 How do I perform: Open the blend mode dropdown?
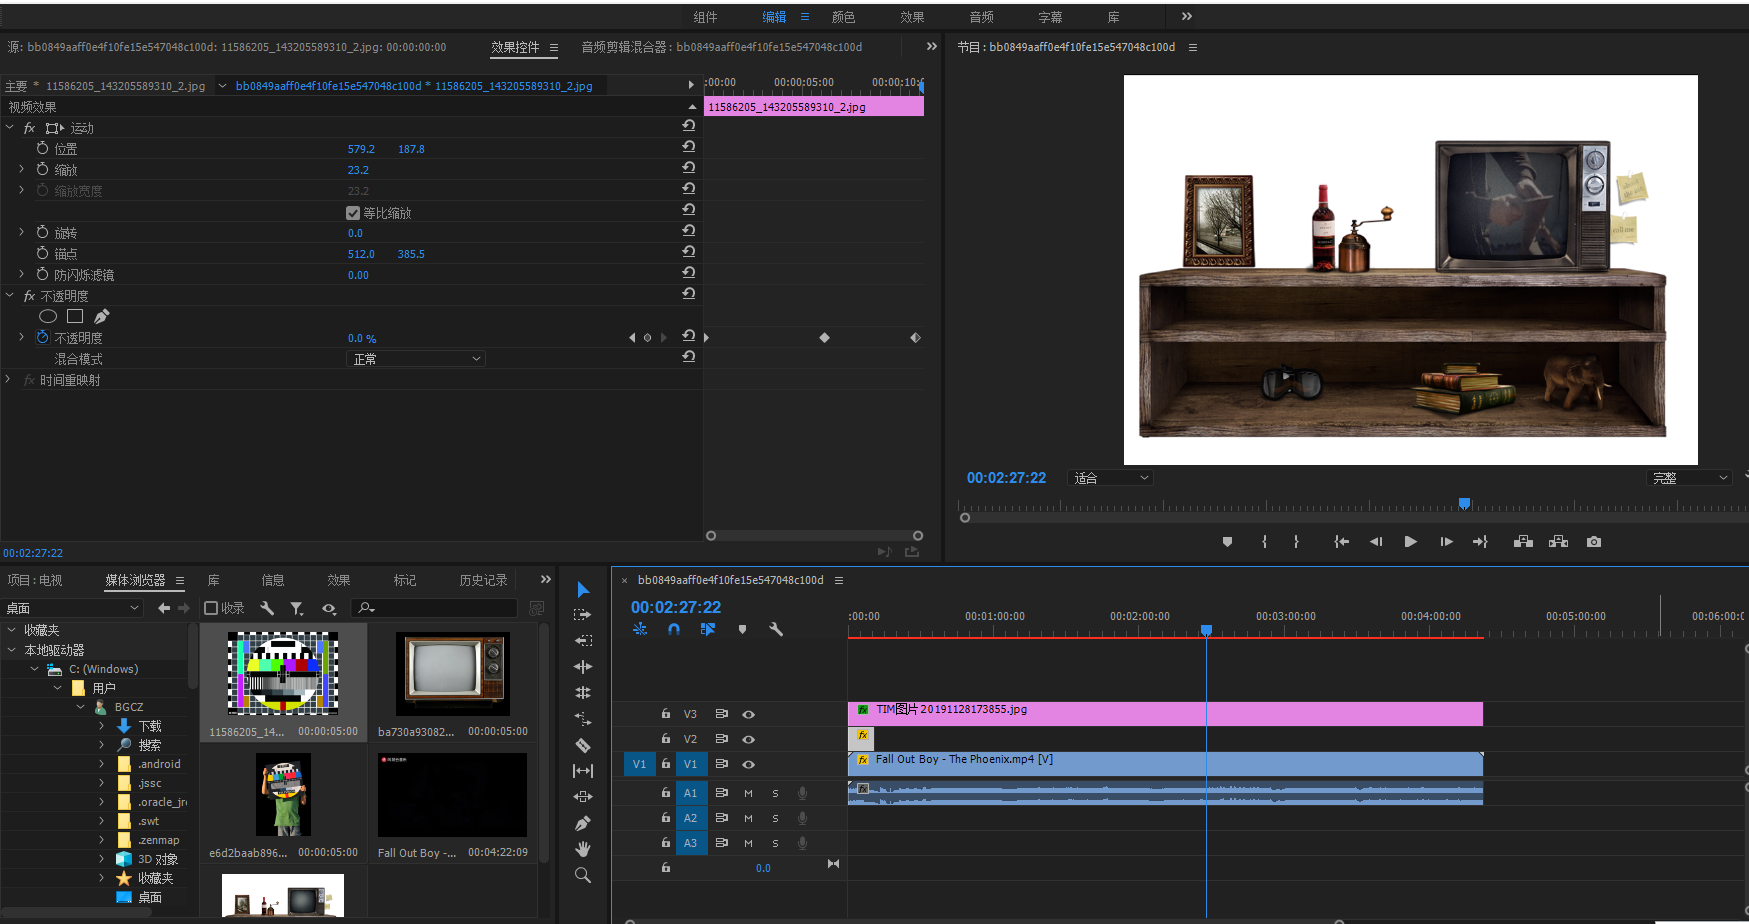pyautogui.click(x=416, y=359)
